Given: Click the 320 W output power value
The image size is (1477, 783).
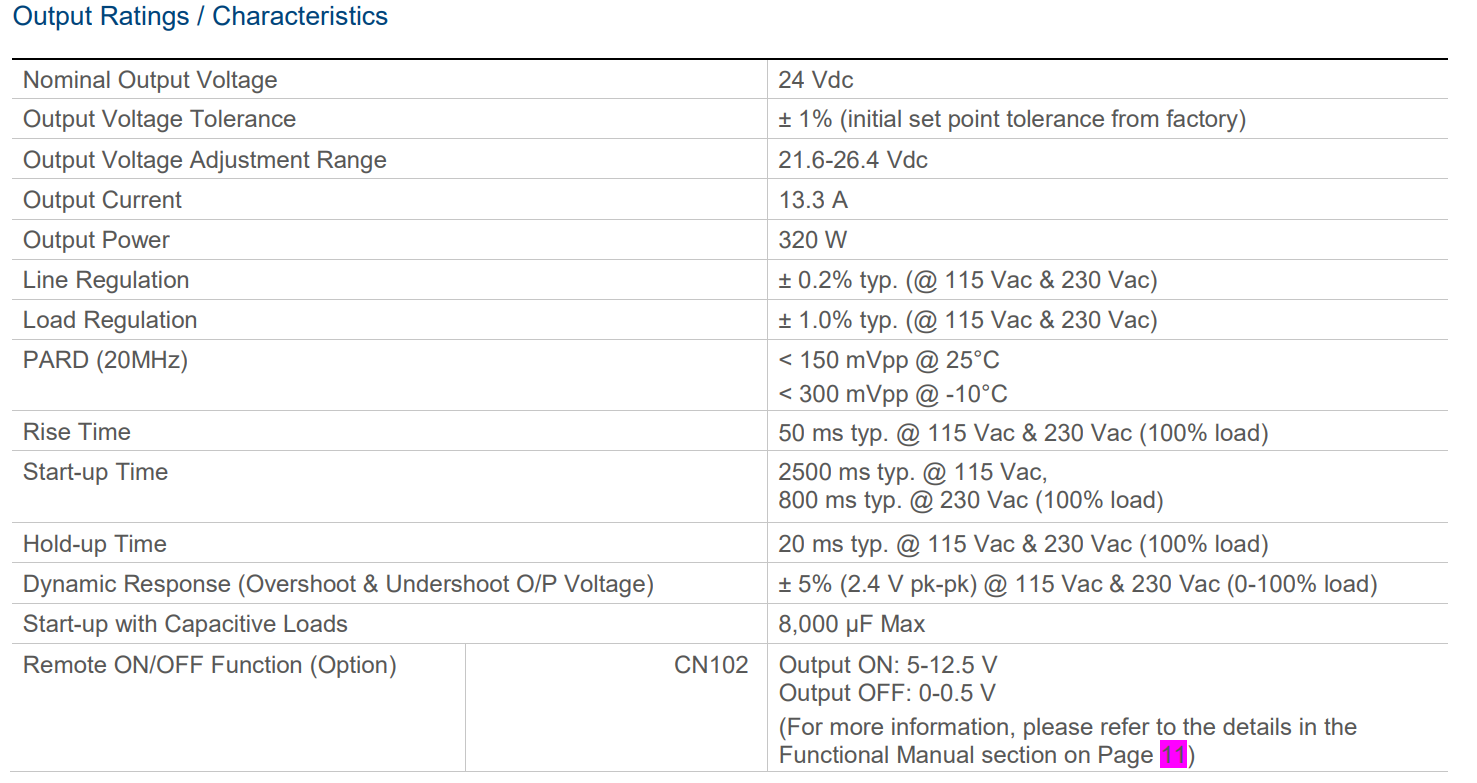Looking at the screenshot, I should [x=812, y=240].
